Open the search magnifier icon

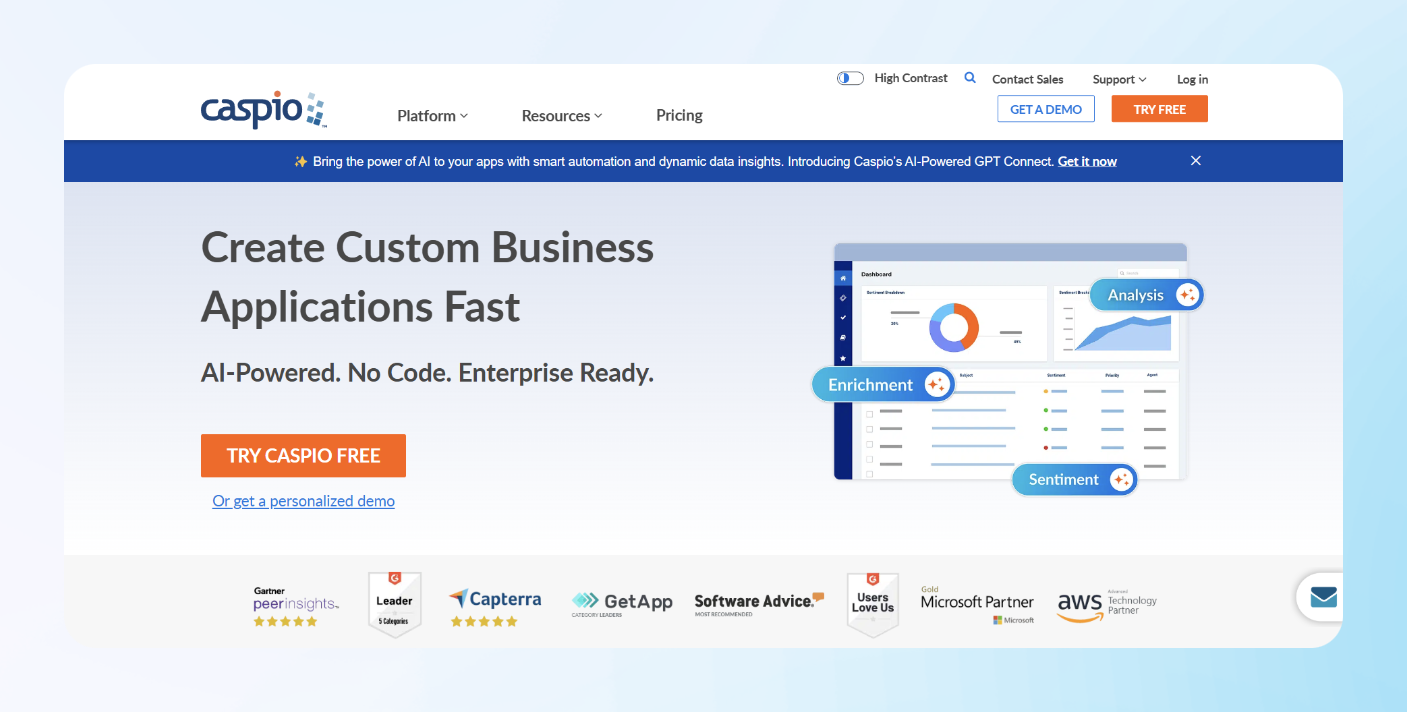pos(970,77)
